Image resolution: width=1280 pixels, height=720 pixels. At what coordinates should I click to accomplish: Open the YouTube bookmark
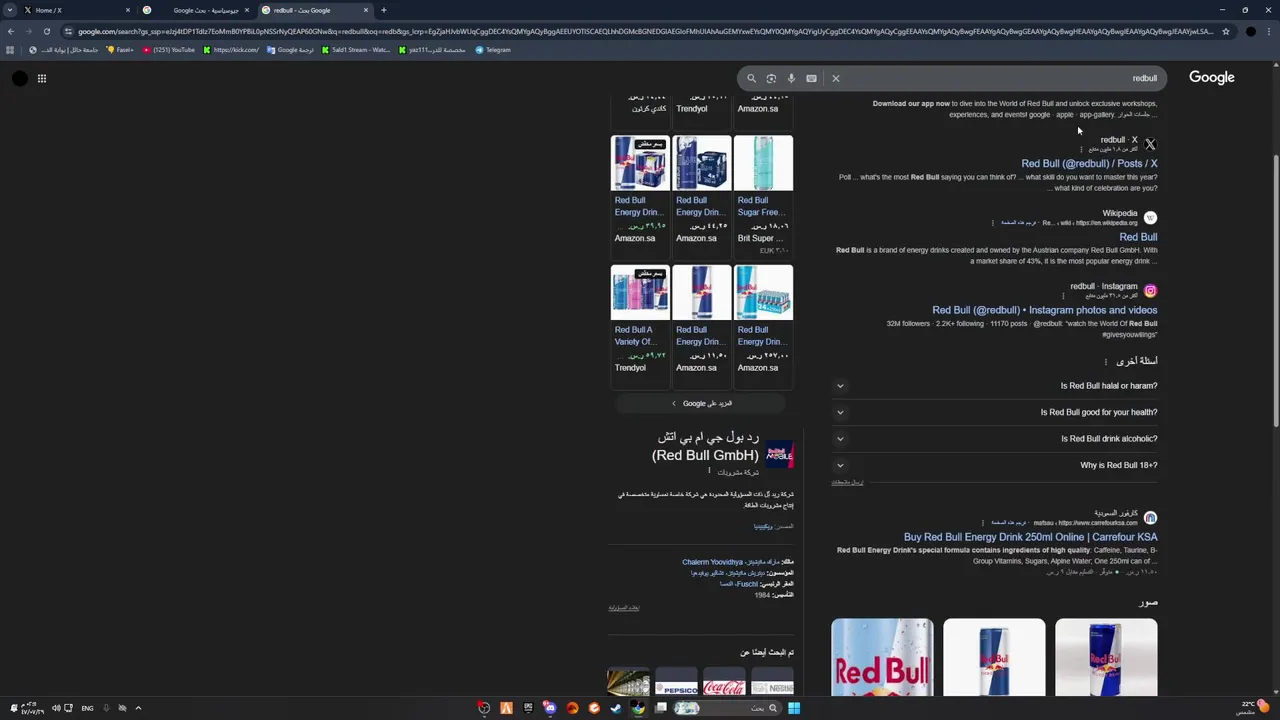pos(169,50)
